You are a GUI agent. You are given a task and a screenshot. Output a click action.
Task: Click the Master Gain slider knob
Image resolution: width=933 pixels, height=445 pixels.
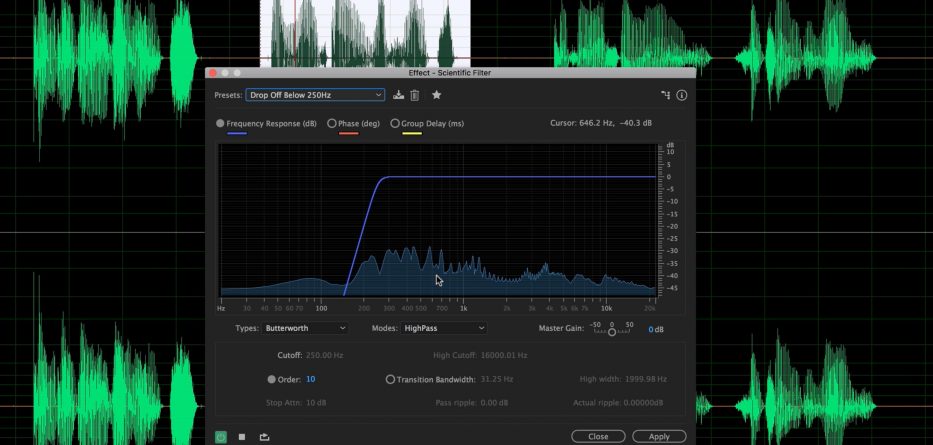(x=612, y=332)
